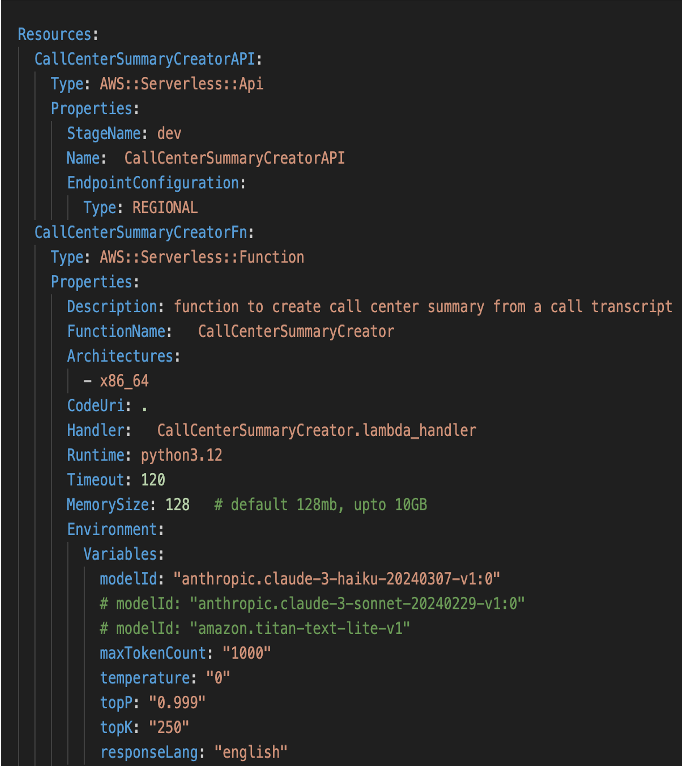
Task: Click the Timeout value 120
Action: [152, 480]
